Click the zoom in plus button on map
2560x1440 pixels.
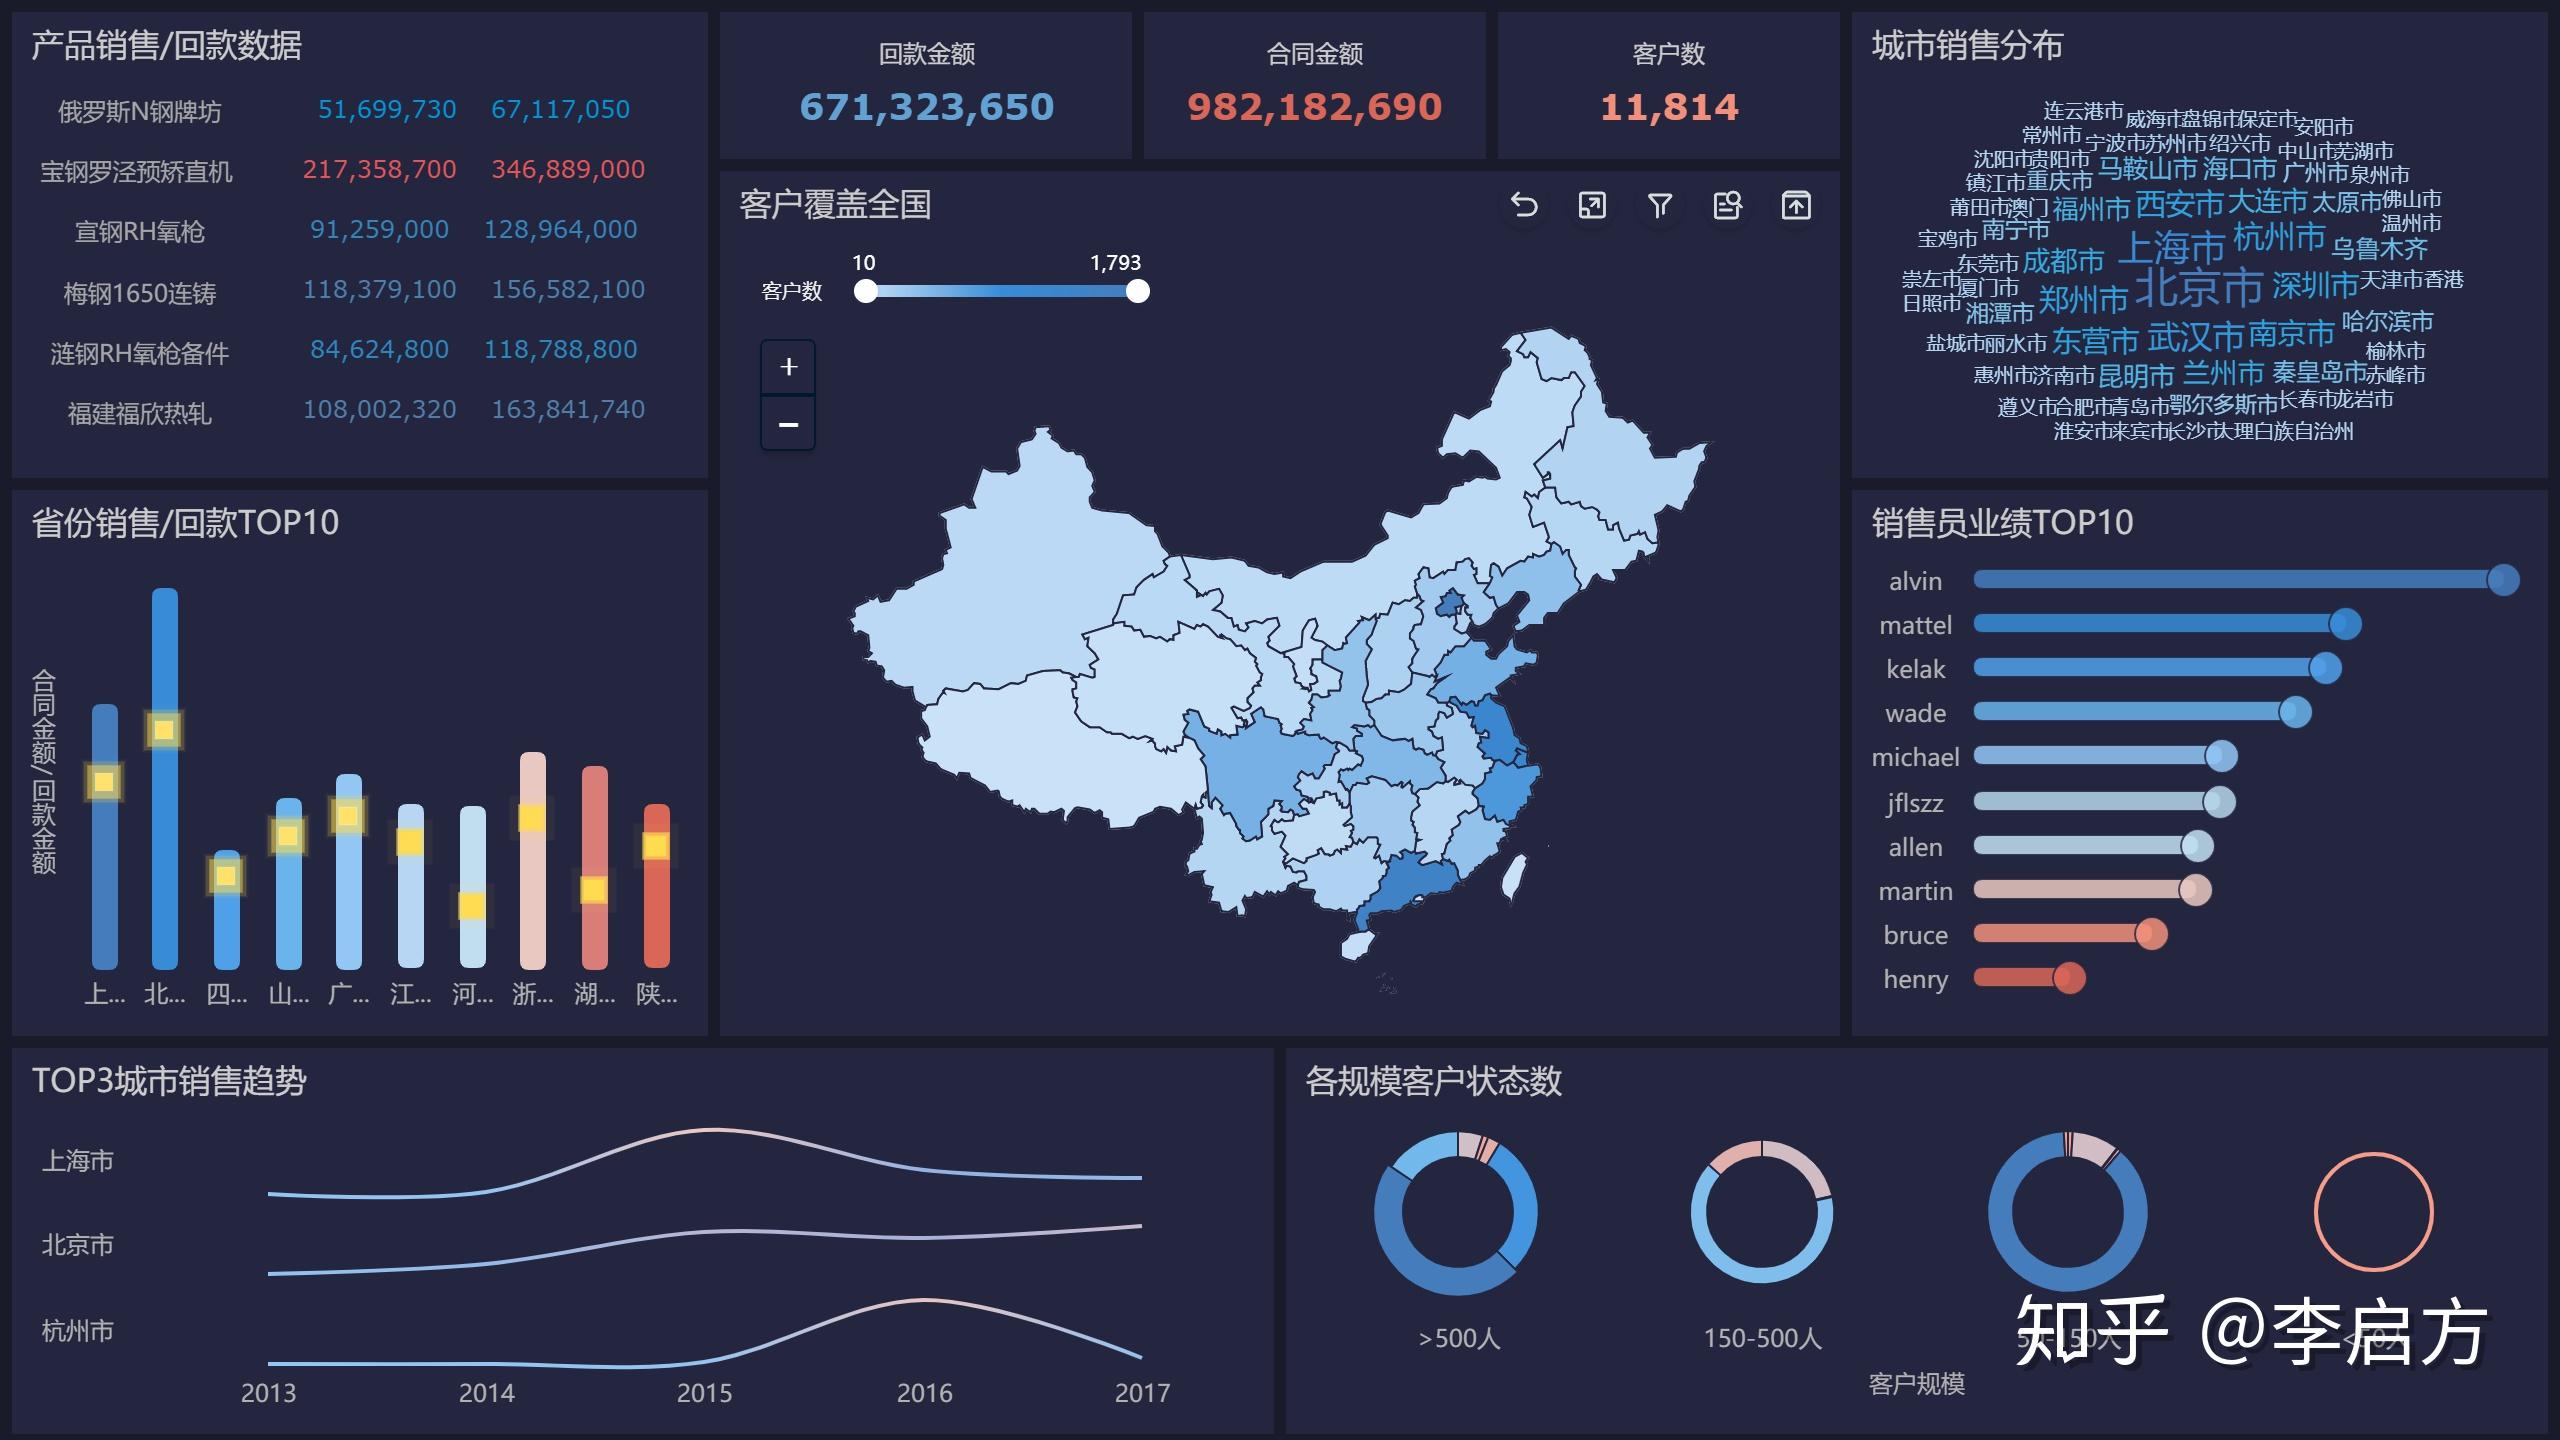(786, 366)
